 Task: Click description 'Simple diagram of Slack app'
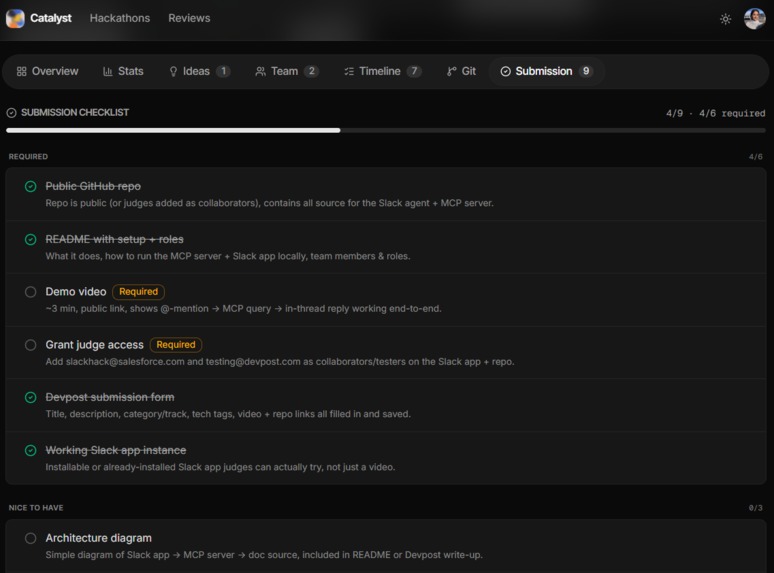tap(264, 555)
